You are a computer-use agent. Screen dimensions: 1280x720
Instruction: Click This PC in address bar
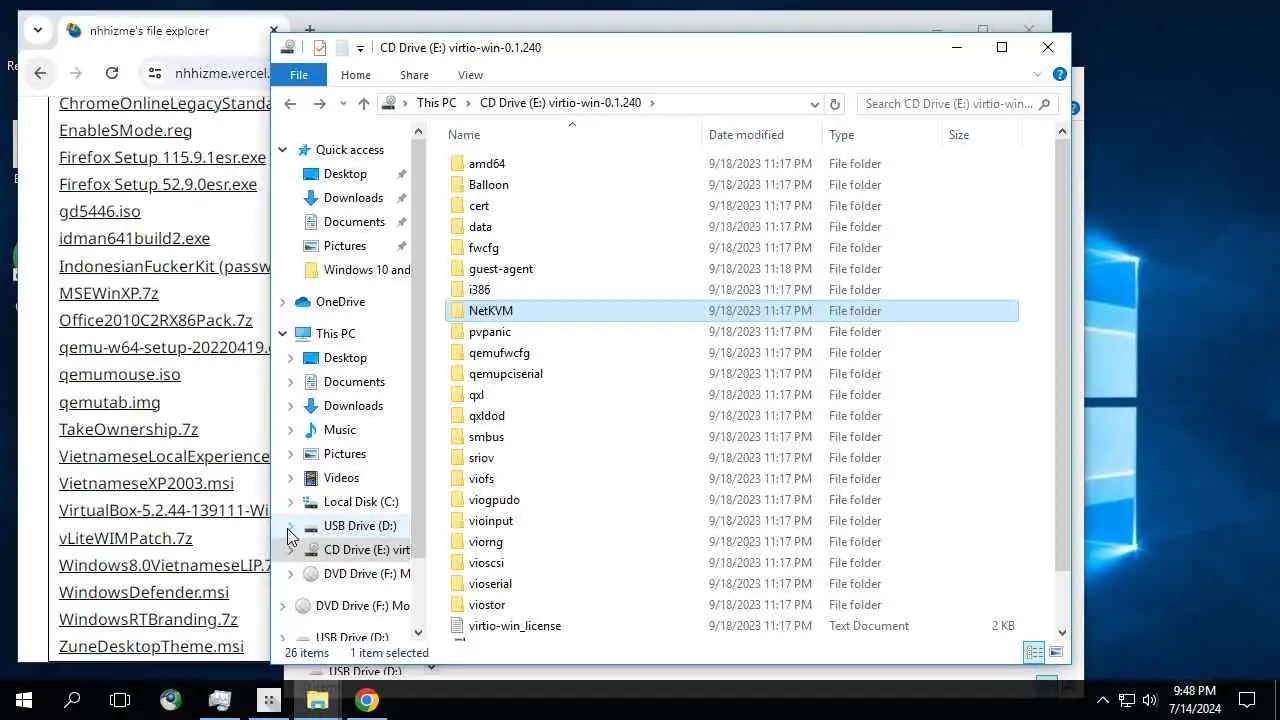pos(436,103)
